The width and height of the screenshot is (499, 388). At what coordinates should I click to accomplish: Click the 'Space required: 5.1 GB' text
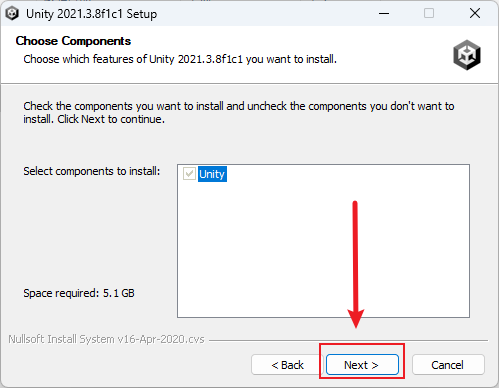point(79,293)
